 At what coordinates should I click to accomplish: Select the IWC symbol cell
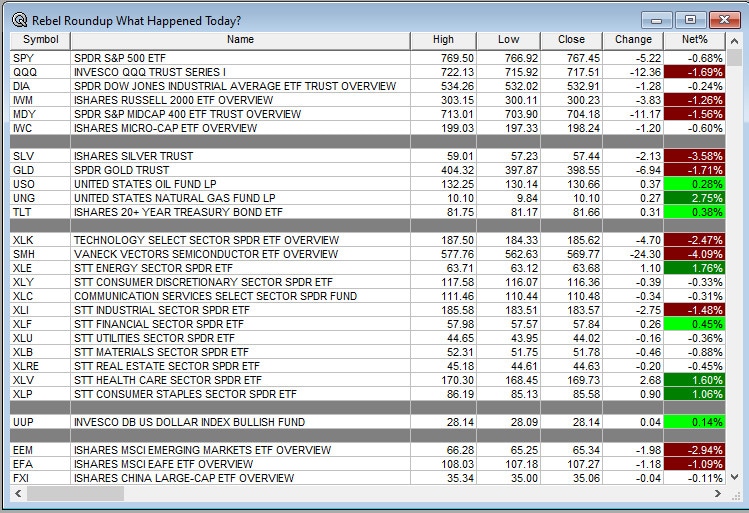pyautogui.click(x=40, y=128)
